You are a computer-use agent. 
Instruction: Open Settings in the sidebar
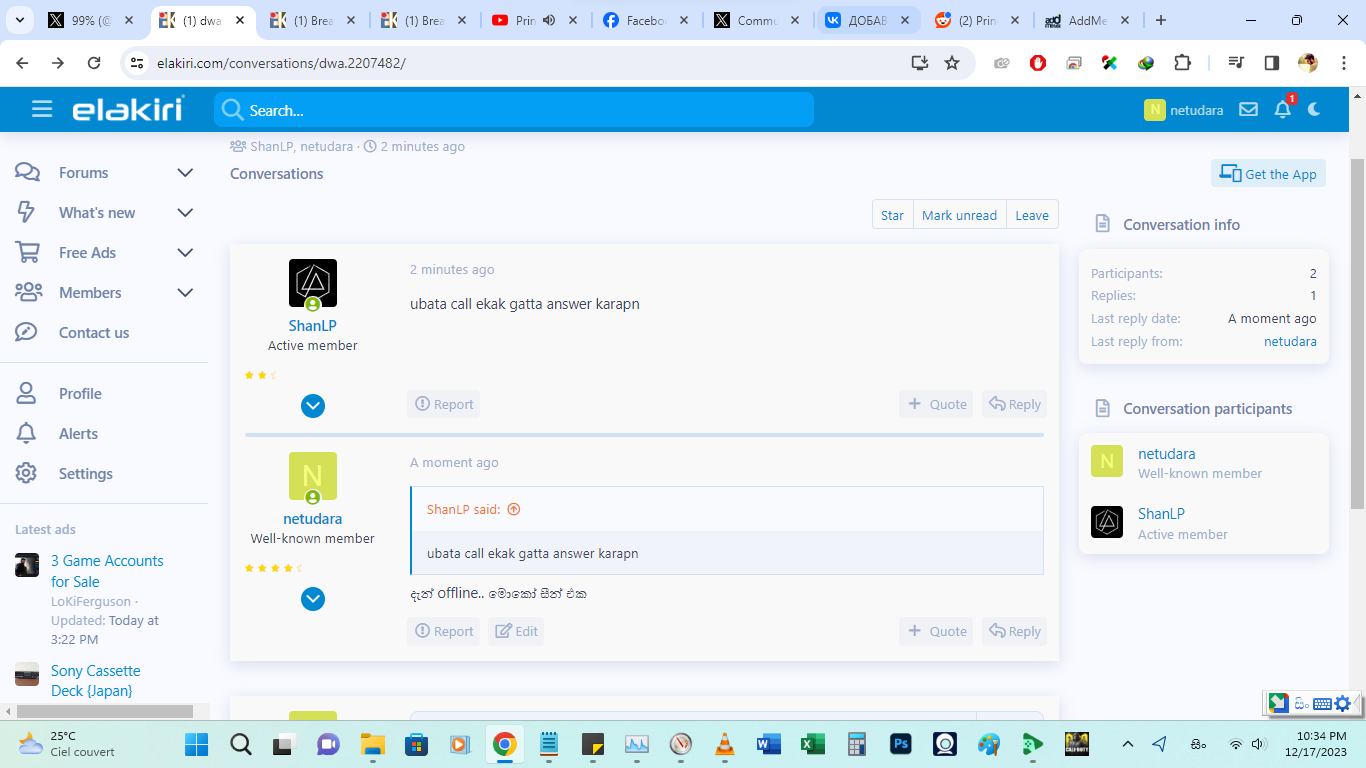click(x=86, y=474)
